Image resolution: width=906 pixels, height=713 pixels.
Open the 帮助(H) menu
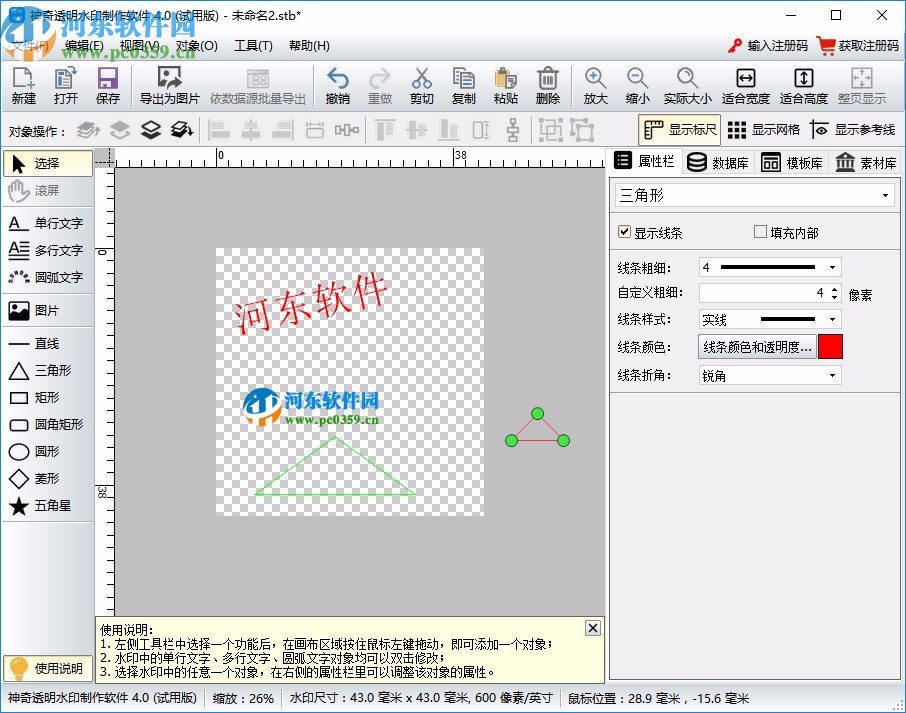pos(309,46)
